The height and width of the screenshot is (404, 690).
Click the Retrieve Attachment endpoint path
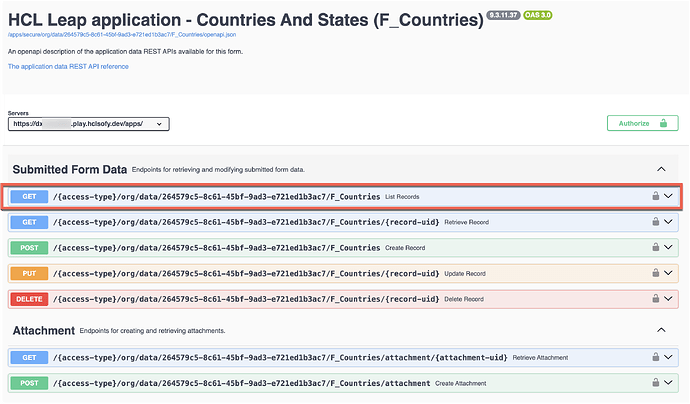click(280, 357)
